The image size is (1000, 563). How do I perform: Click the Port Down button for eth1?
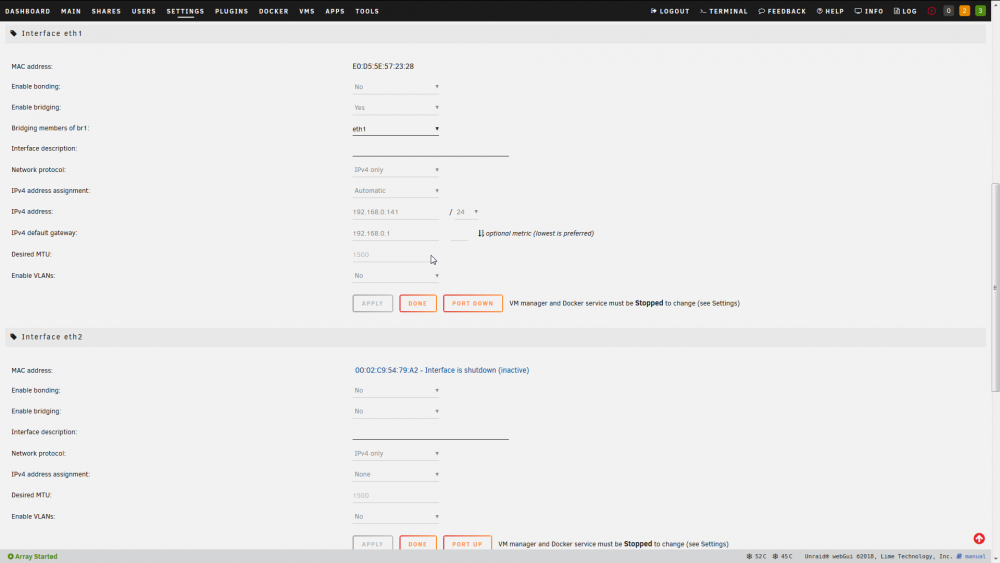(473, 303)
